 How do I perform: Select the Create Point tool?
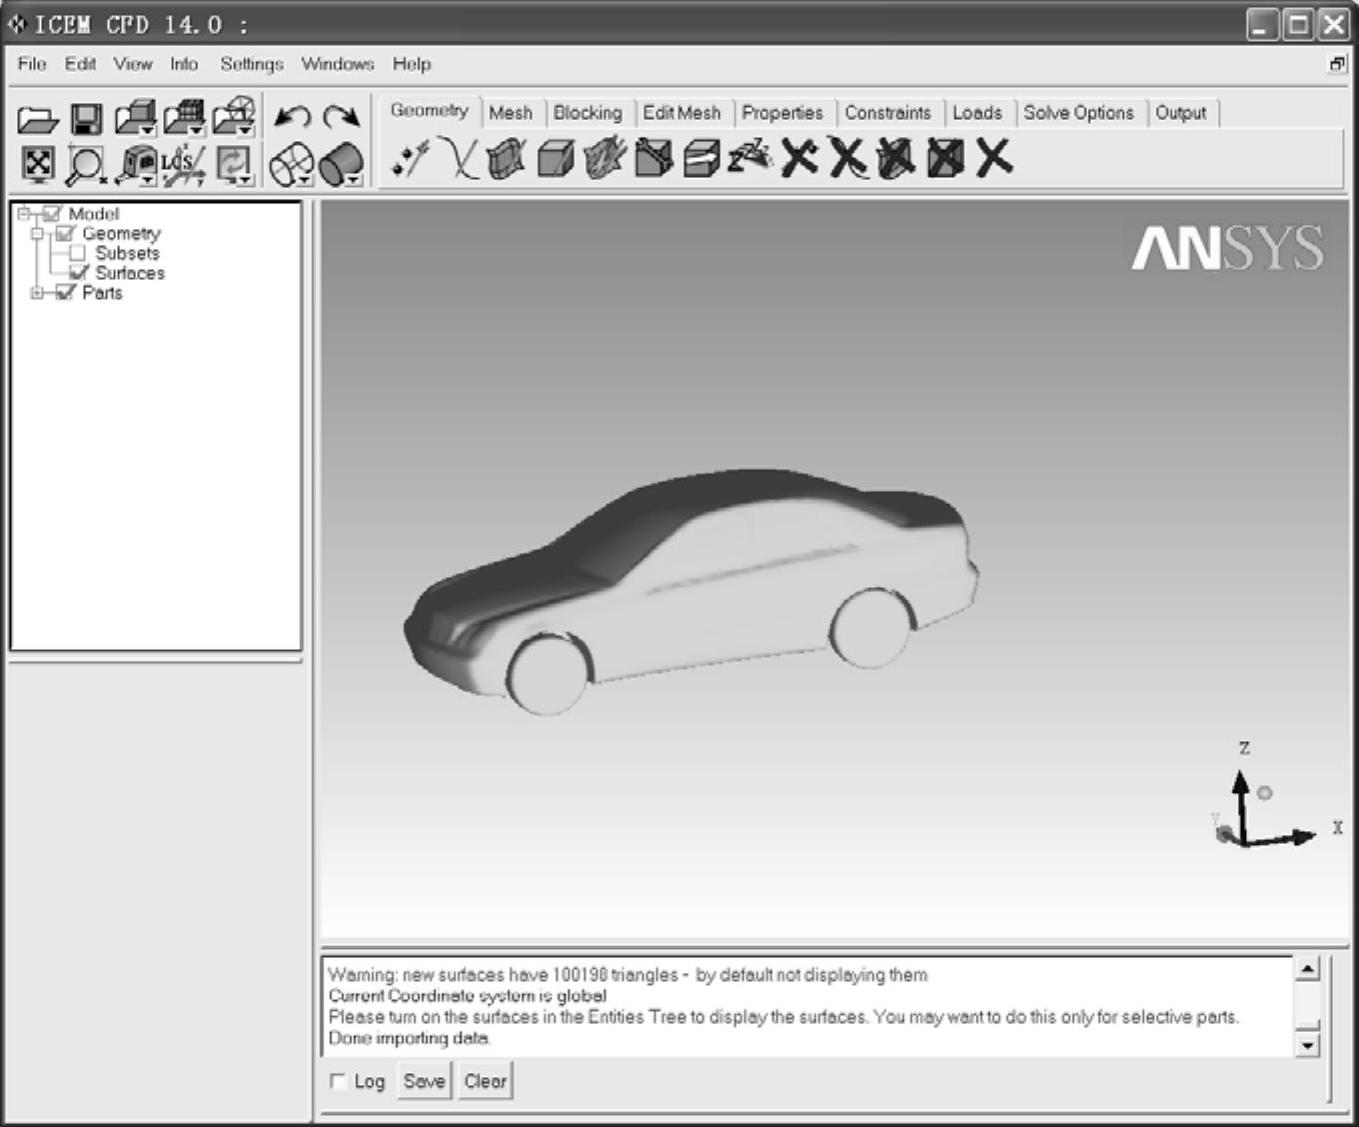click(x=410, y=159)
